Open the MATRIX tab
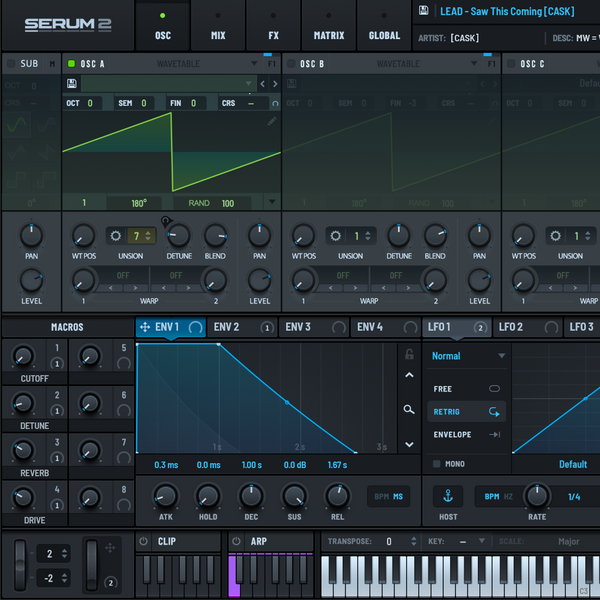This screenshot has height=600, width=600. pos(329,26)
